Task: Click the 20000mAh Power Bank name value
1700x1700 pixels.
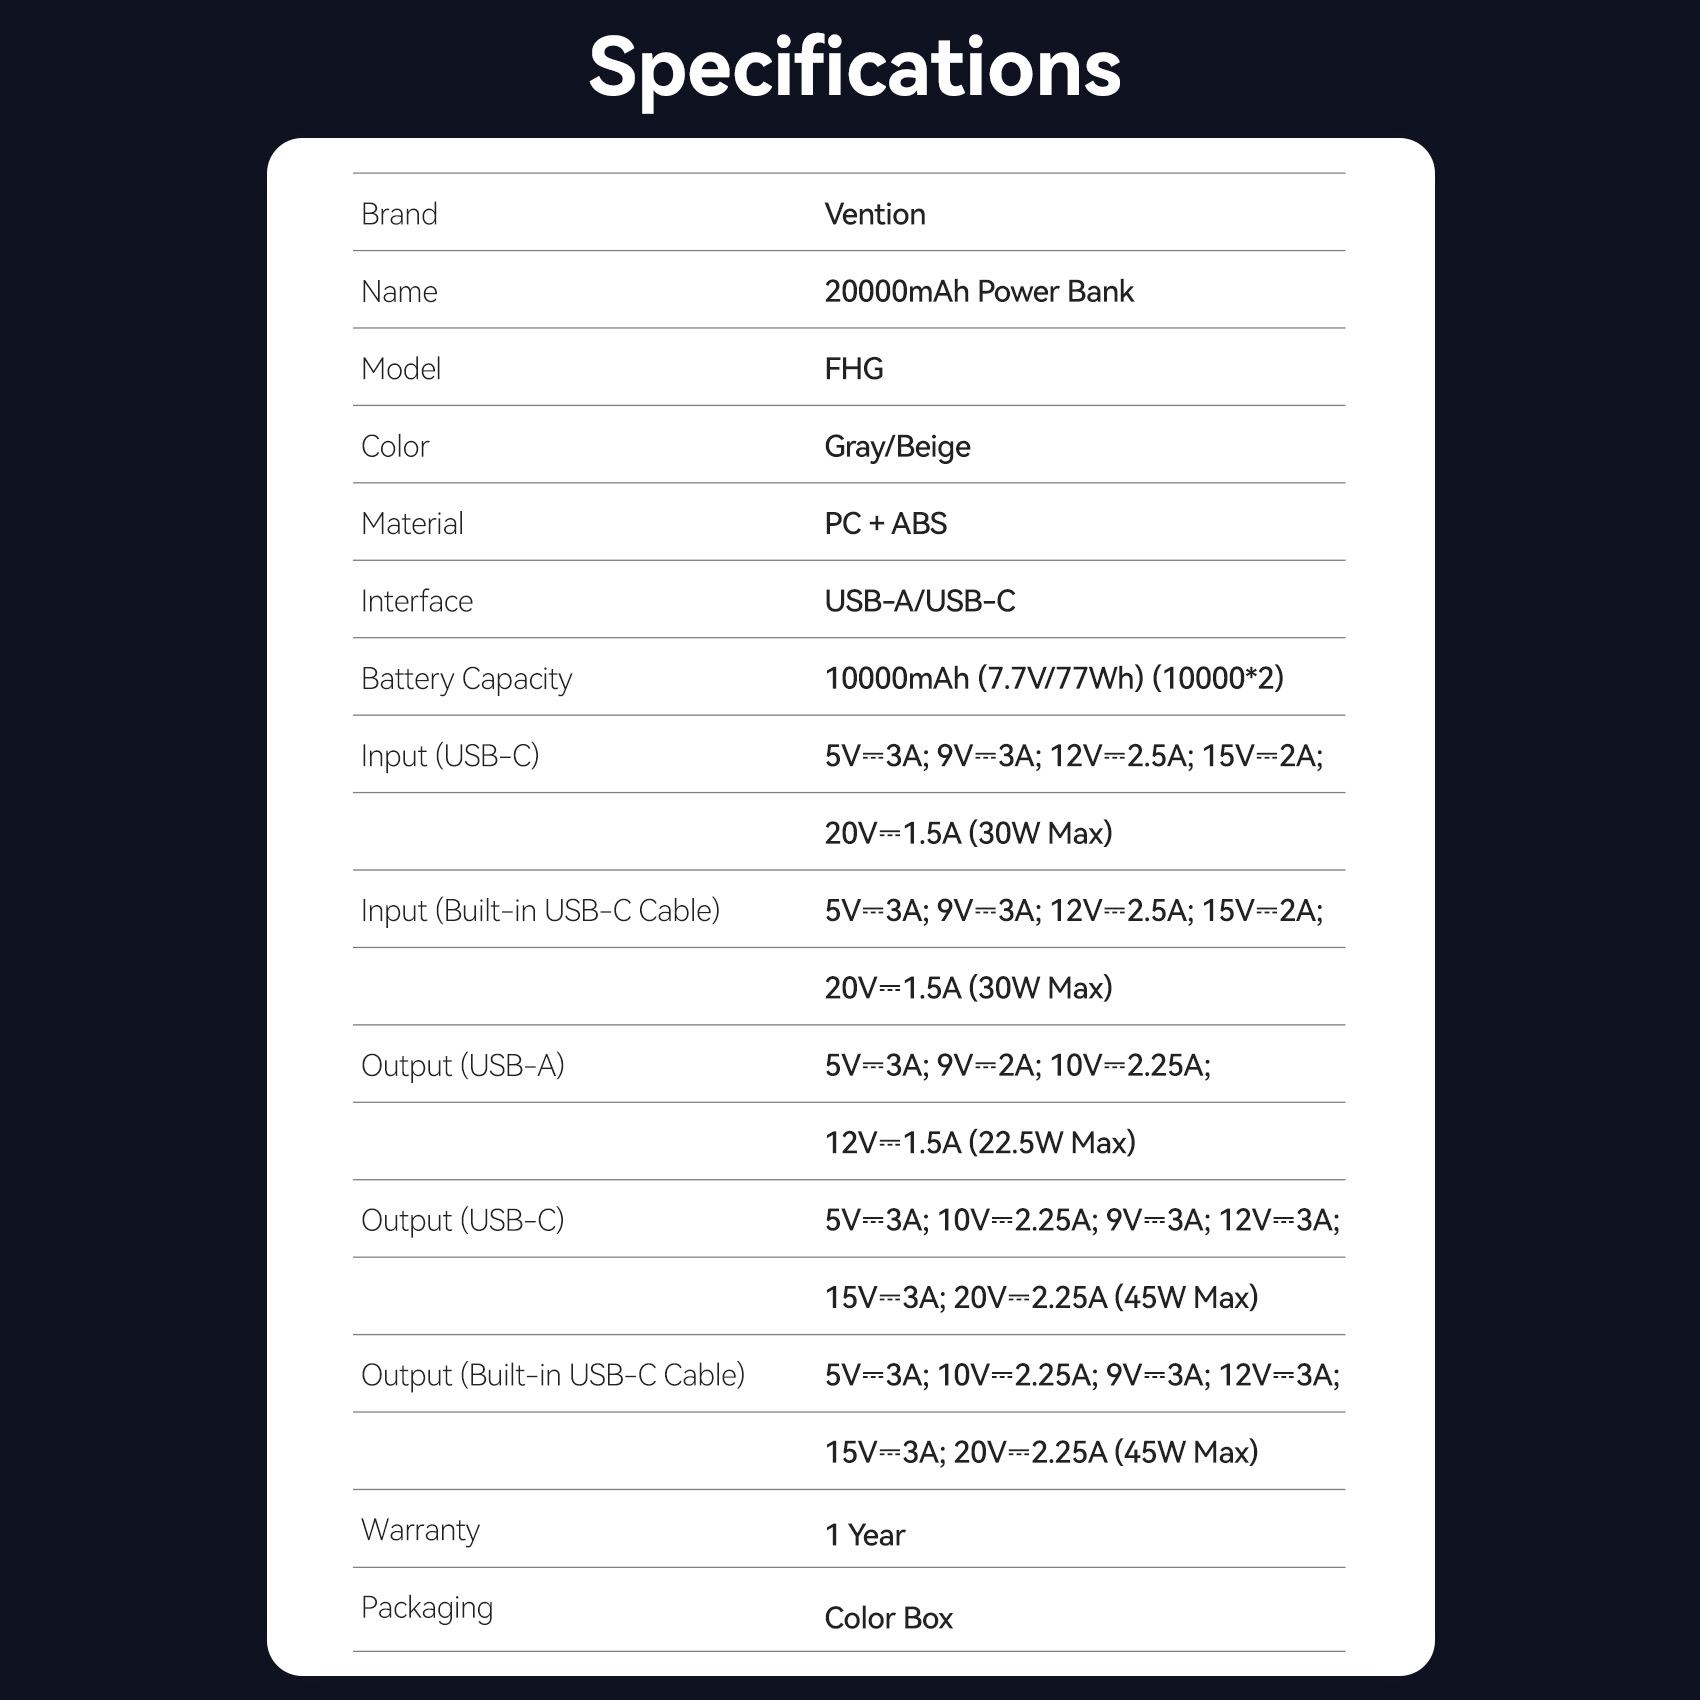Action: pyautogui.click(x=979, y=291)
